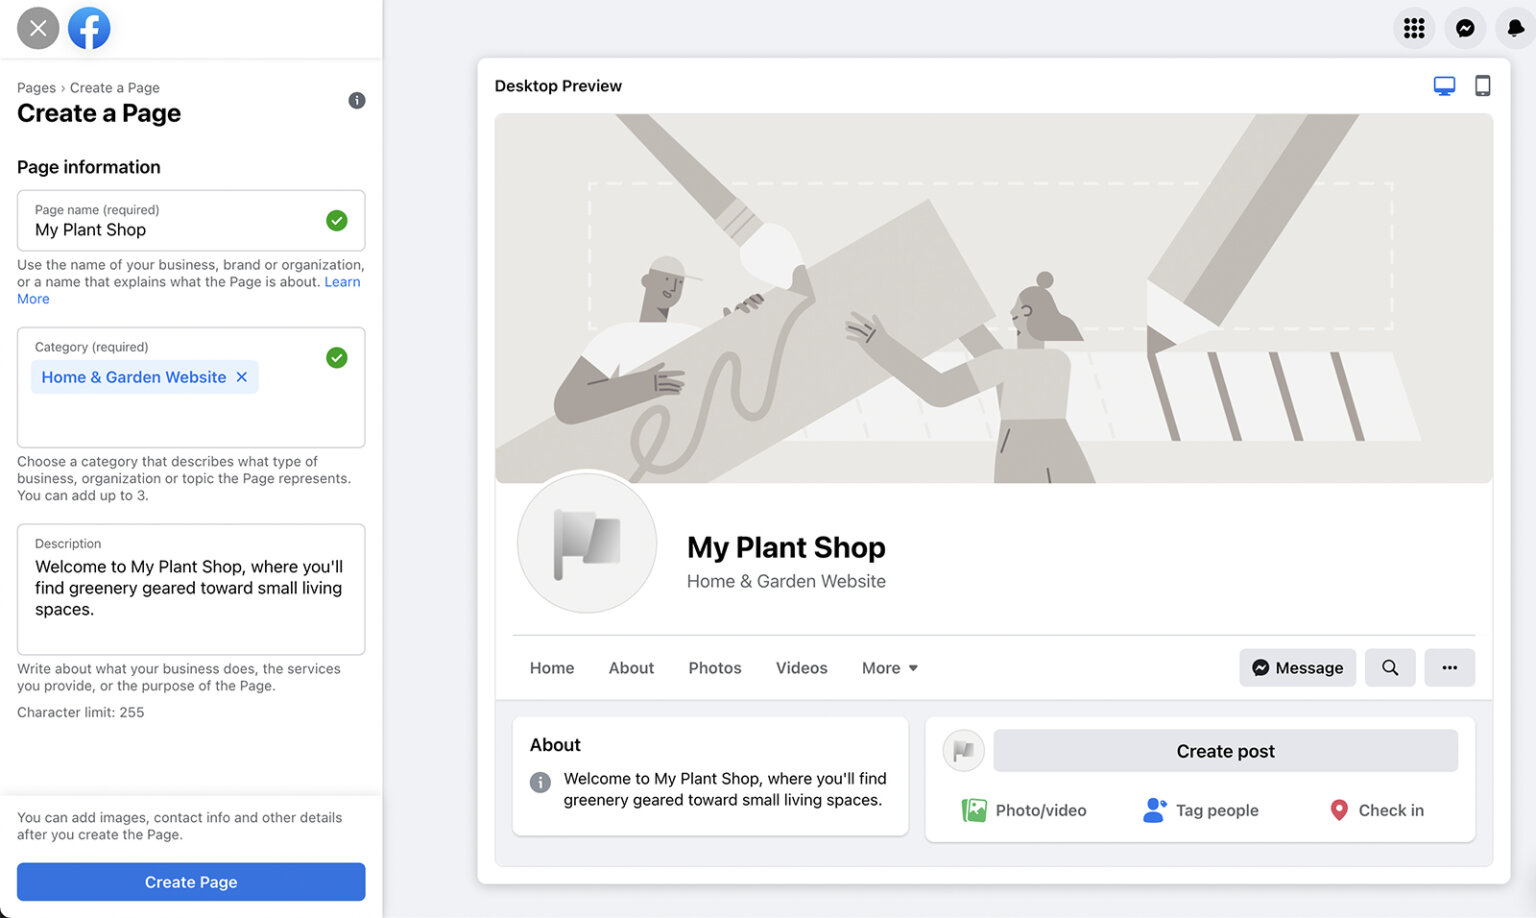Open the Learn More link
The image size is (1536, 918).
click(x=343, y=281)
